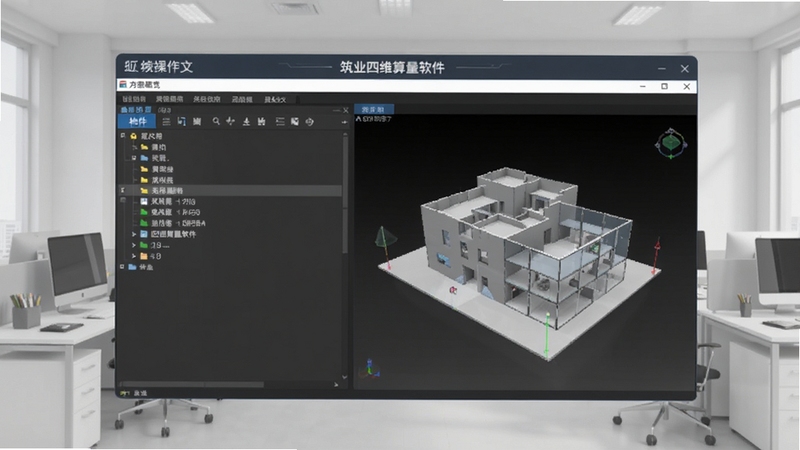
Task: Select the red arrow gizmo at the ground plane's right
Action: pos(657,256)
